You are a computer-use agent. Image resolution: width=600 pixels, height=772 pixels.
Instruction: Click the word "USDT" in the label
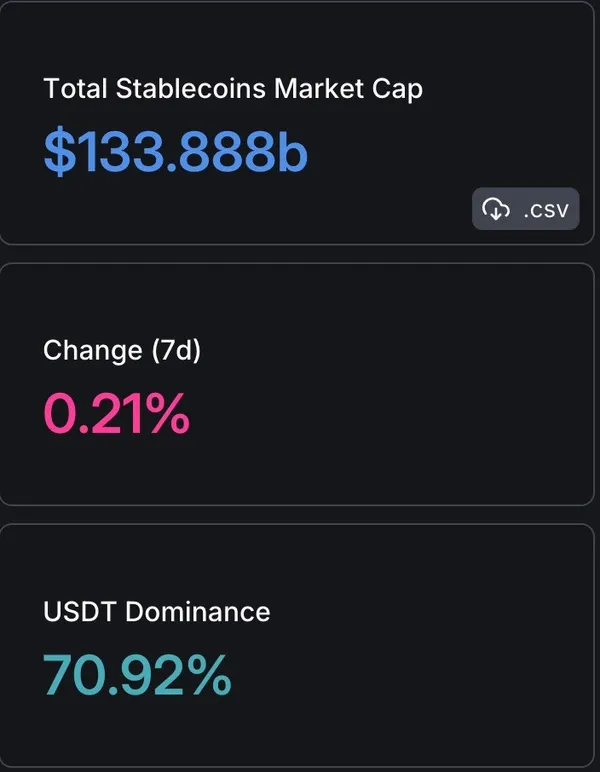pyautogui.click(x=80, y=611)
